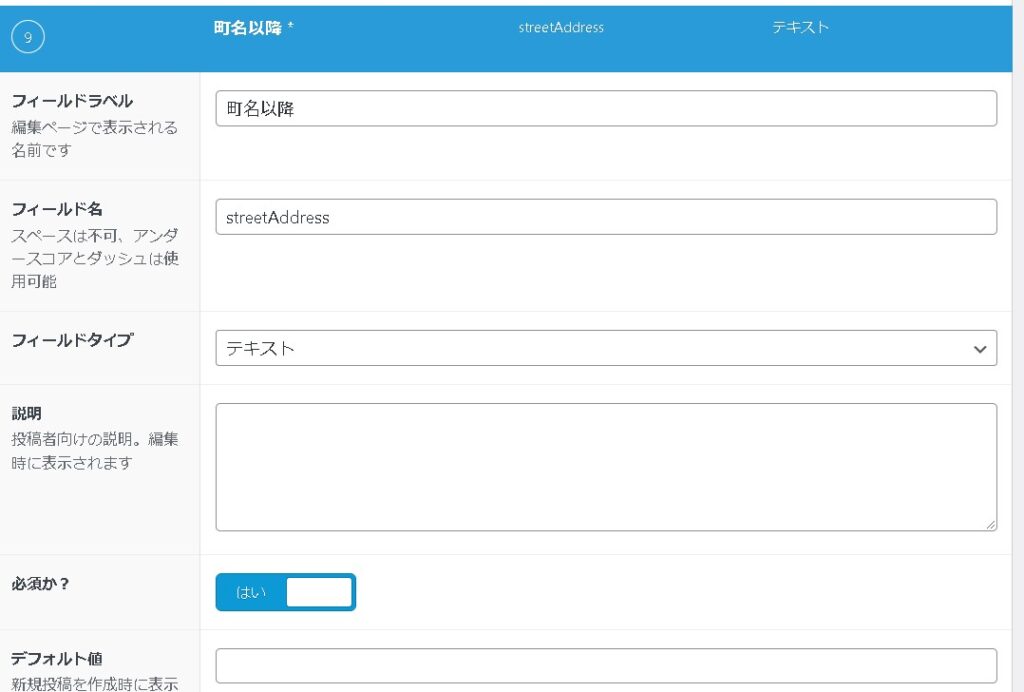The image size is (1024, 692).
Task: Click the textarea resize handle corner
Action: pos(990,524)
